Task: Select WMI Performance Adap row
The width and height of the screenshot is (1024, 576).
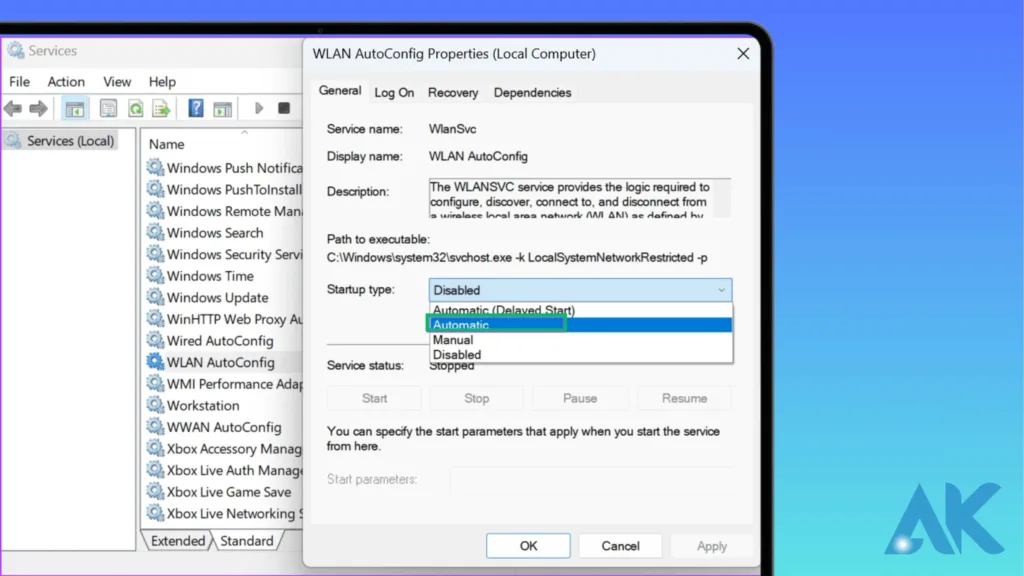Action: (x=224, y=383)
